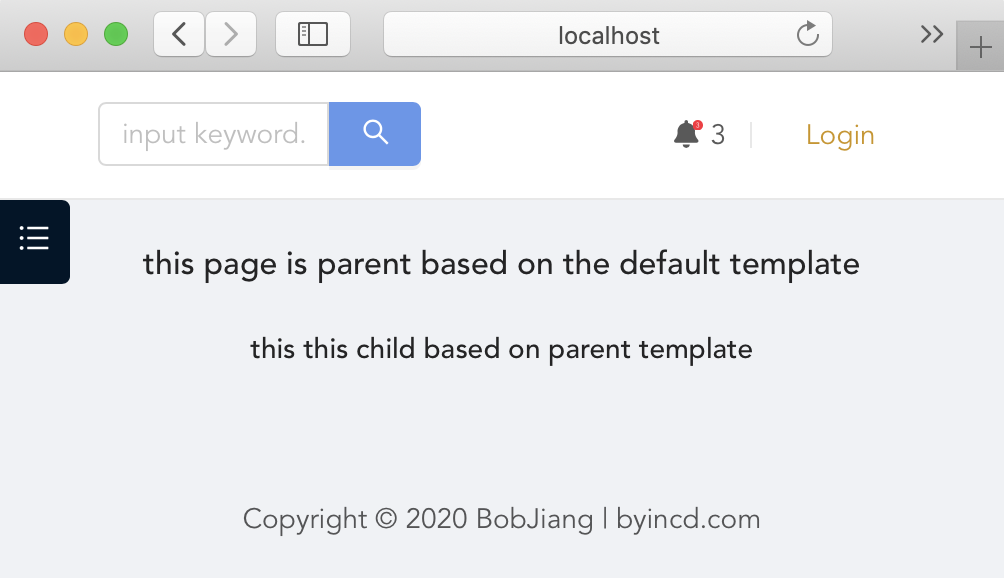The height and width of the screenshot is (578, 1004).
Task: Click the blue magnifying glass search button
Action: [x=375, y=134]
